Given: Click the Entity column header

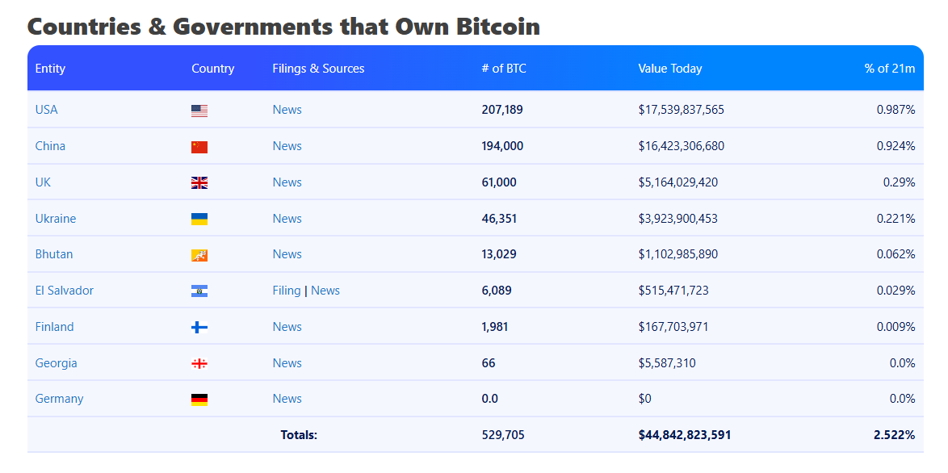Looking at the screenshot, I should 50,69.
